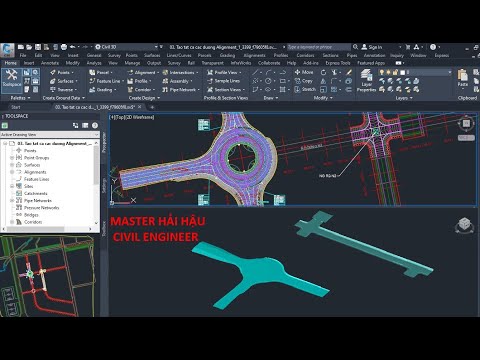The image size is (480, 360).
Task: Click the Layer Properties icon
Action: [367, 81]
